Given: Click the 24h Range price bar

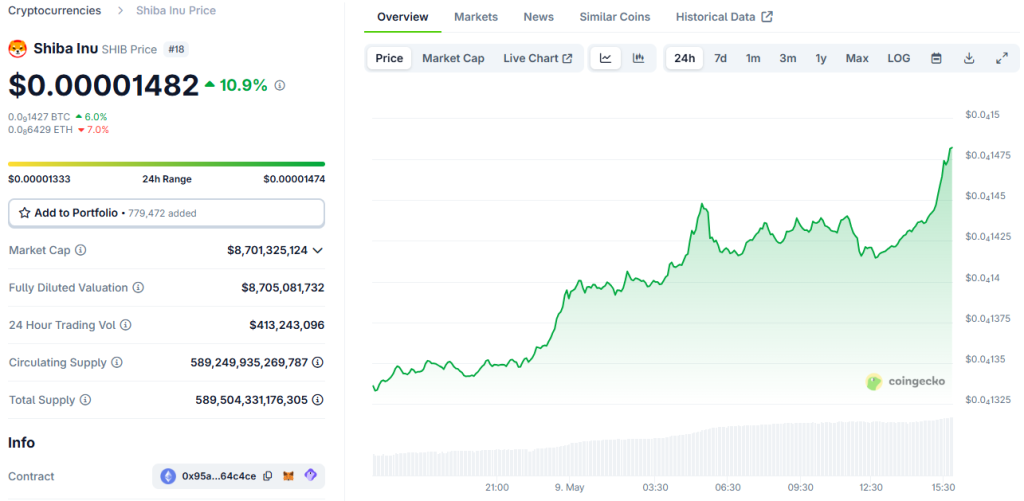Looking at the screenshot, I should (166, 164).
